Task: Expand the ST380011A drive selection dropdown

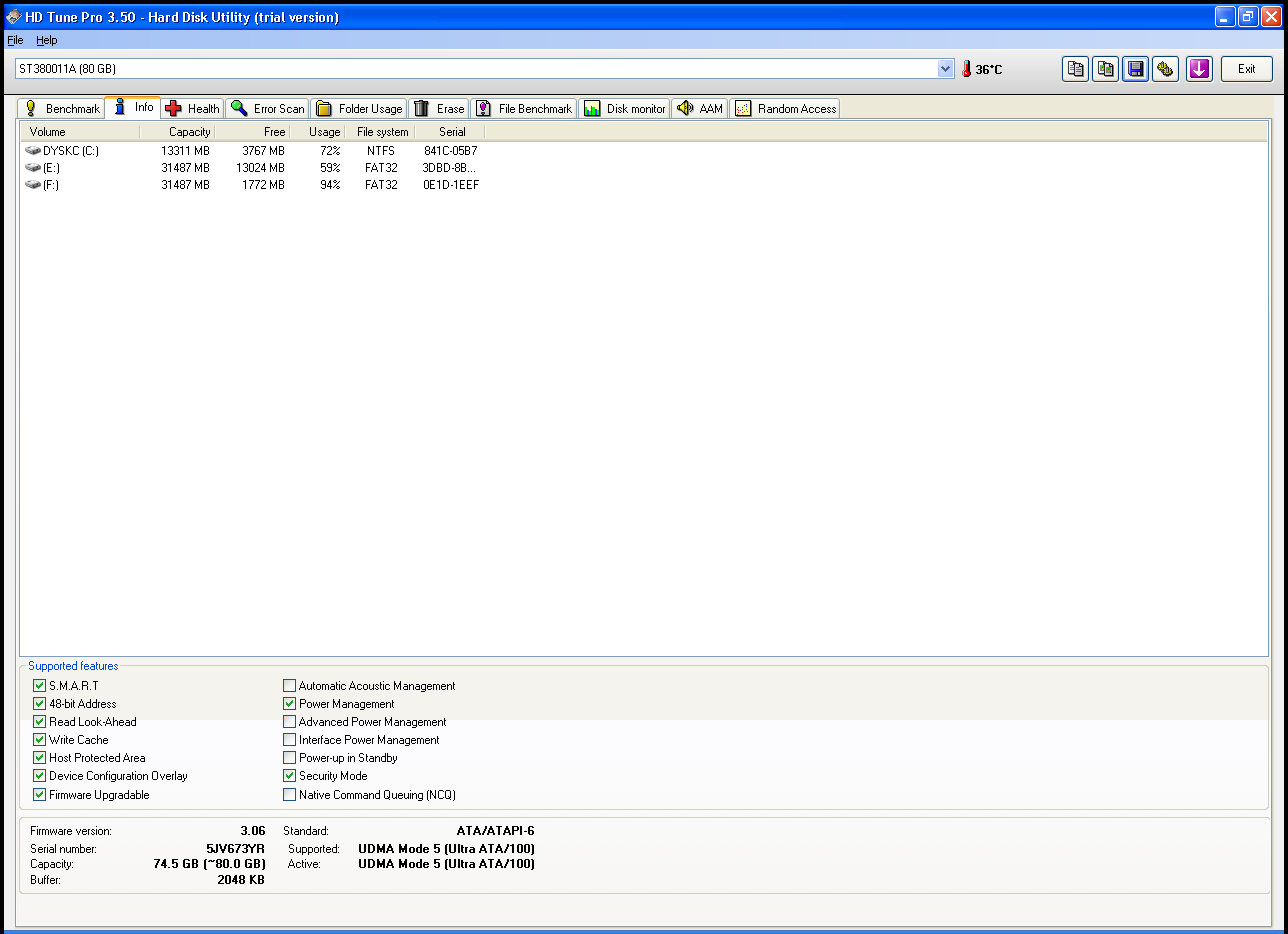Action: click(x=946, y=68)
